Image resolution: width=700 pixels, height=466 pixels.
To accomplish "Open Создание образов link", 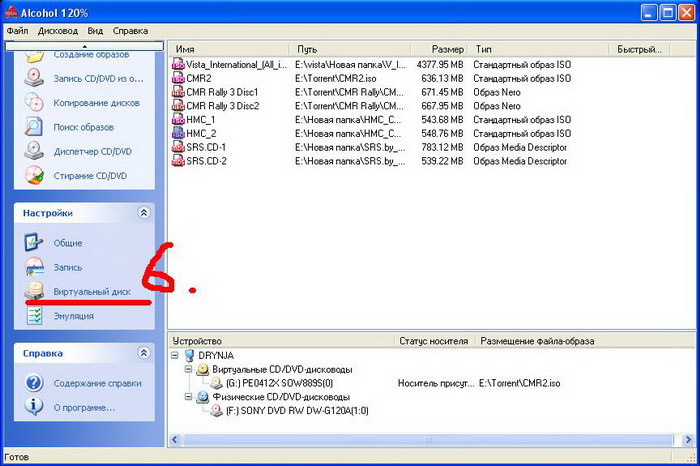I will coord(91,54).
